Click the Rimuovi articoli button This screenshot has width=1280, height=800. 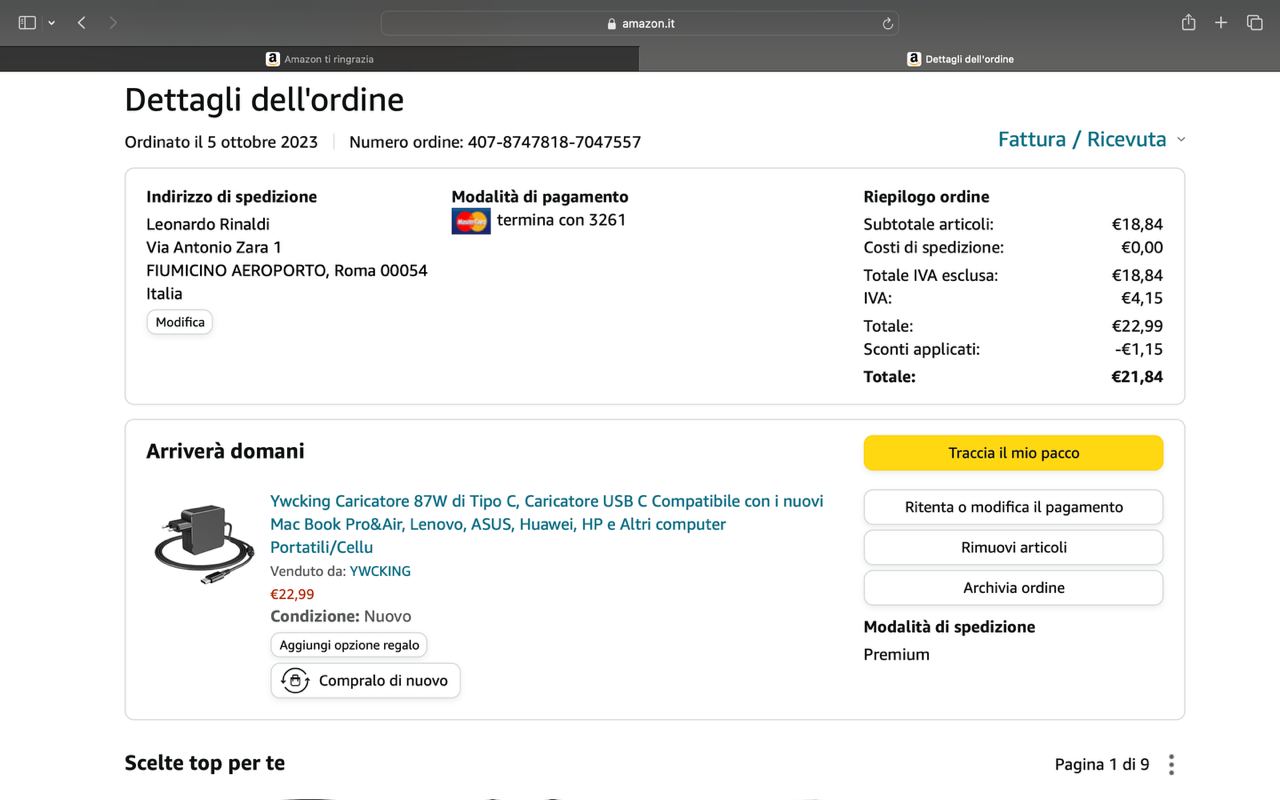(1013, 547)
